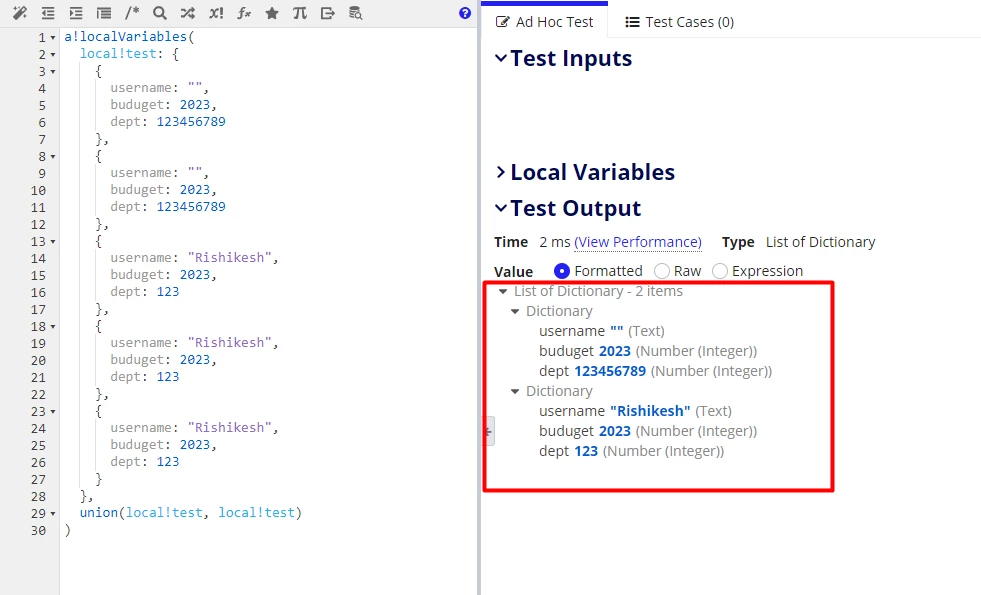Fold code at line 29 arrow
This screenshot has width=981, height=595.
[53, 514]
